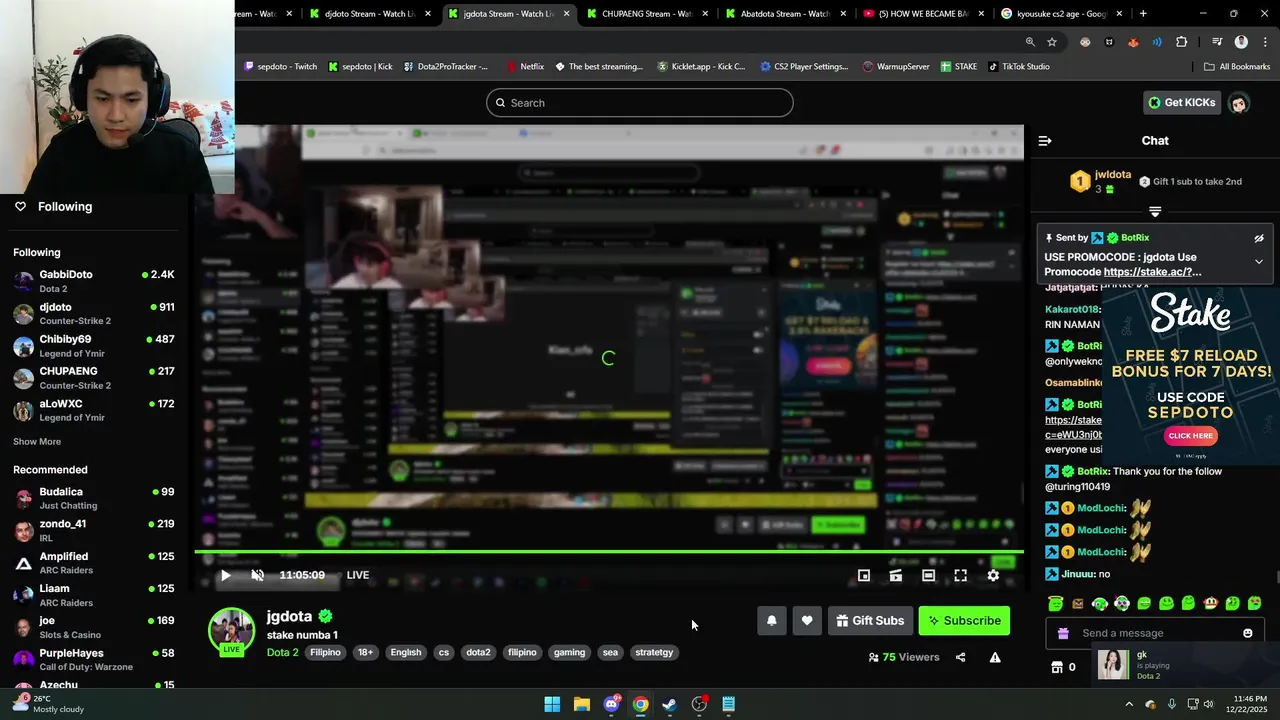The height and width of the screenshot is (720, 1280).
Task: Open the chat shop icon
Action: 1056,667
